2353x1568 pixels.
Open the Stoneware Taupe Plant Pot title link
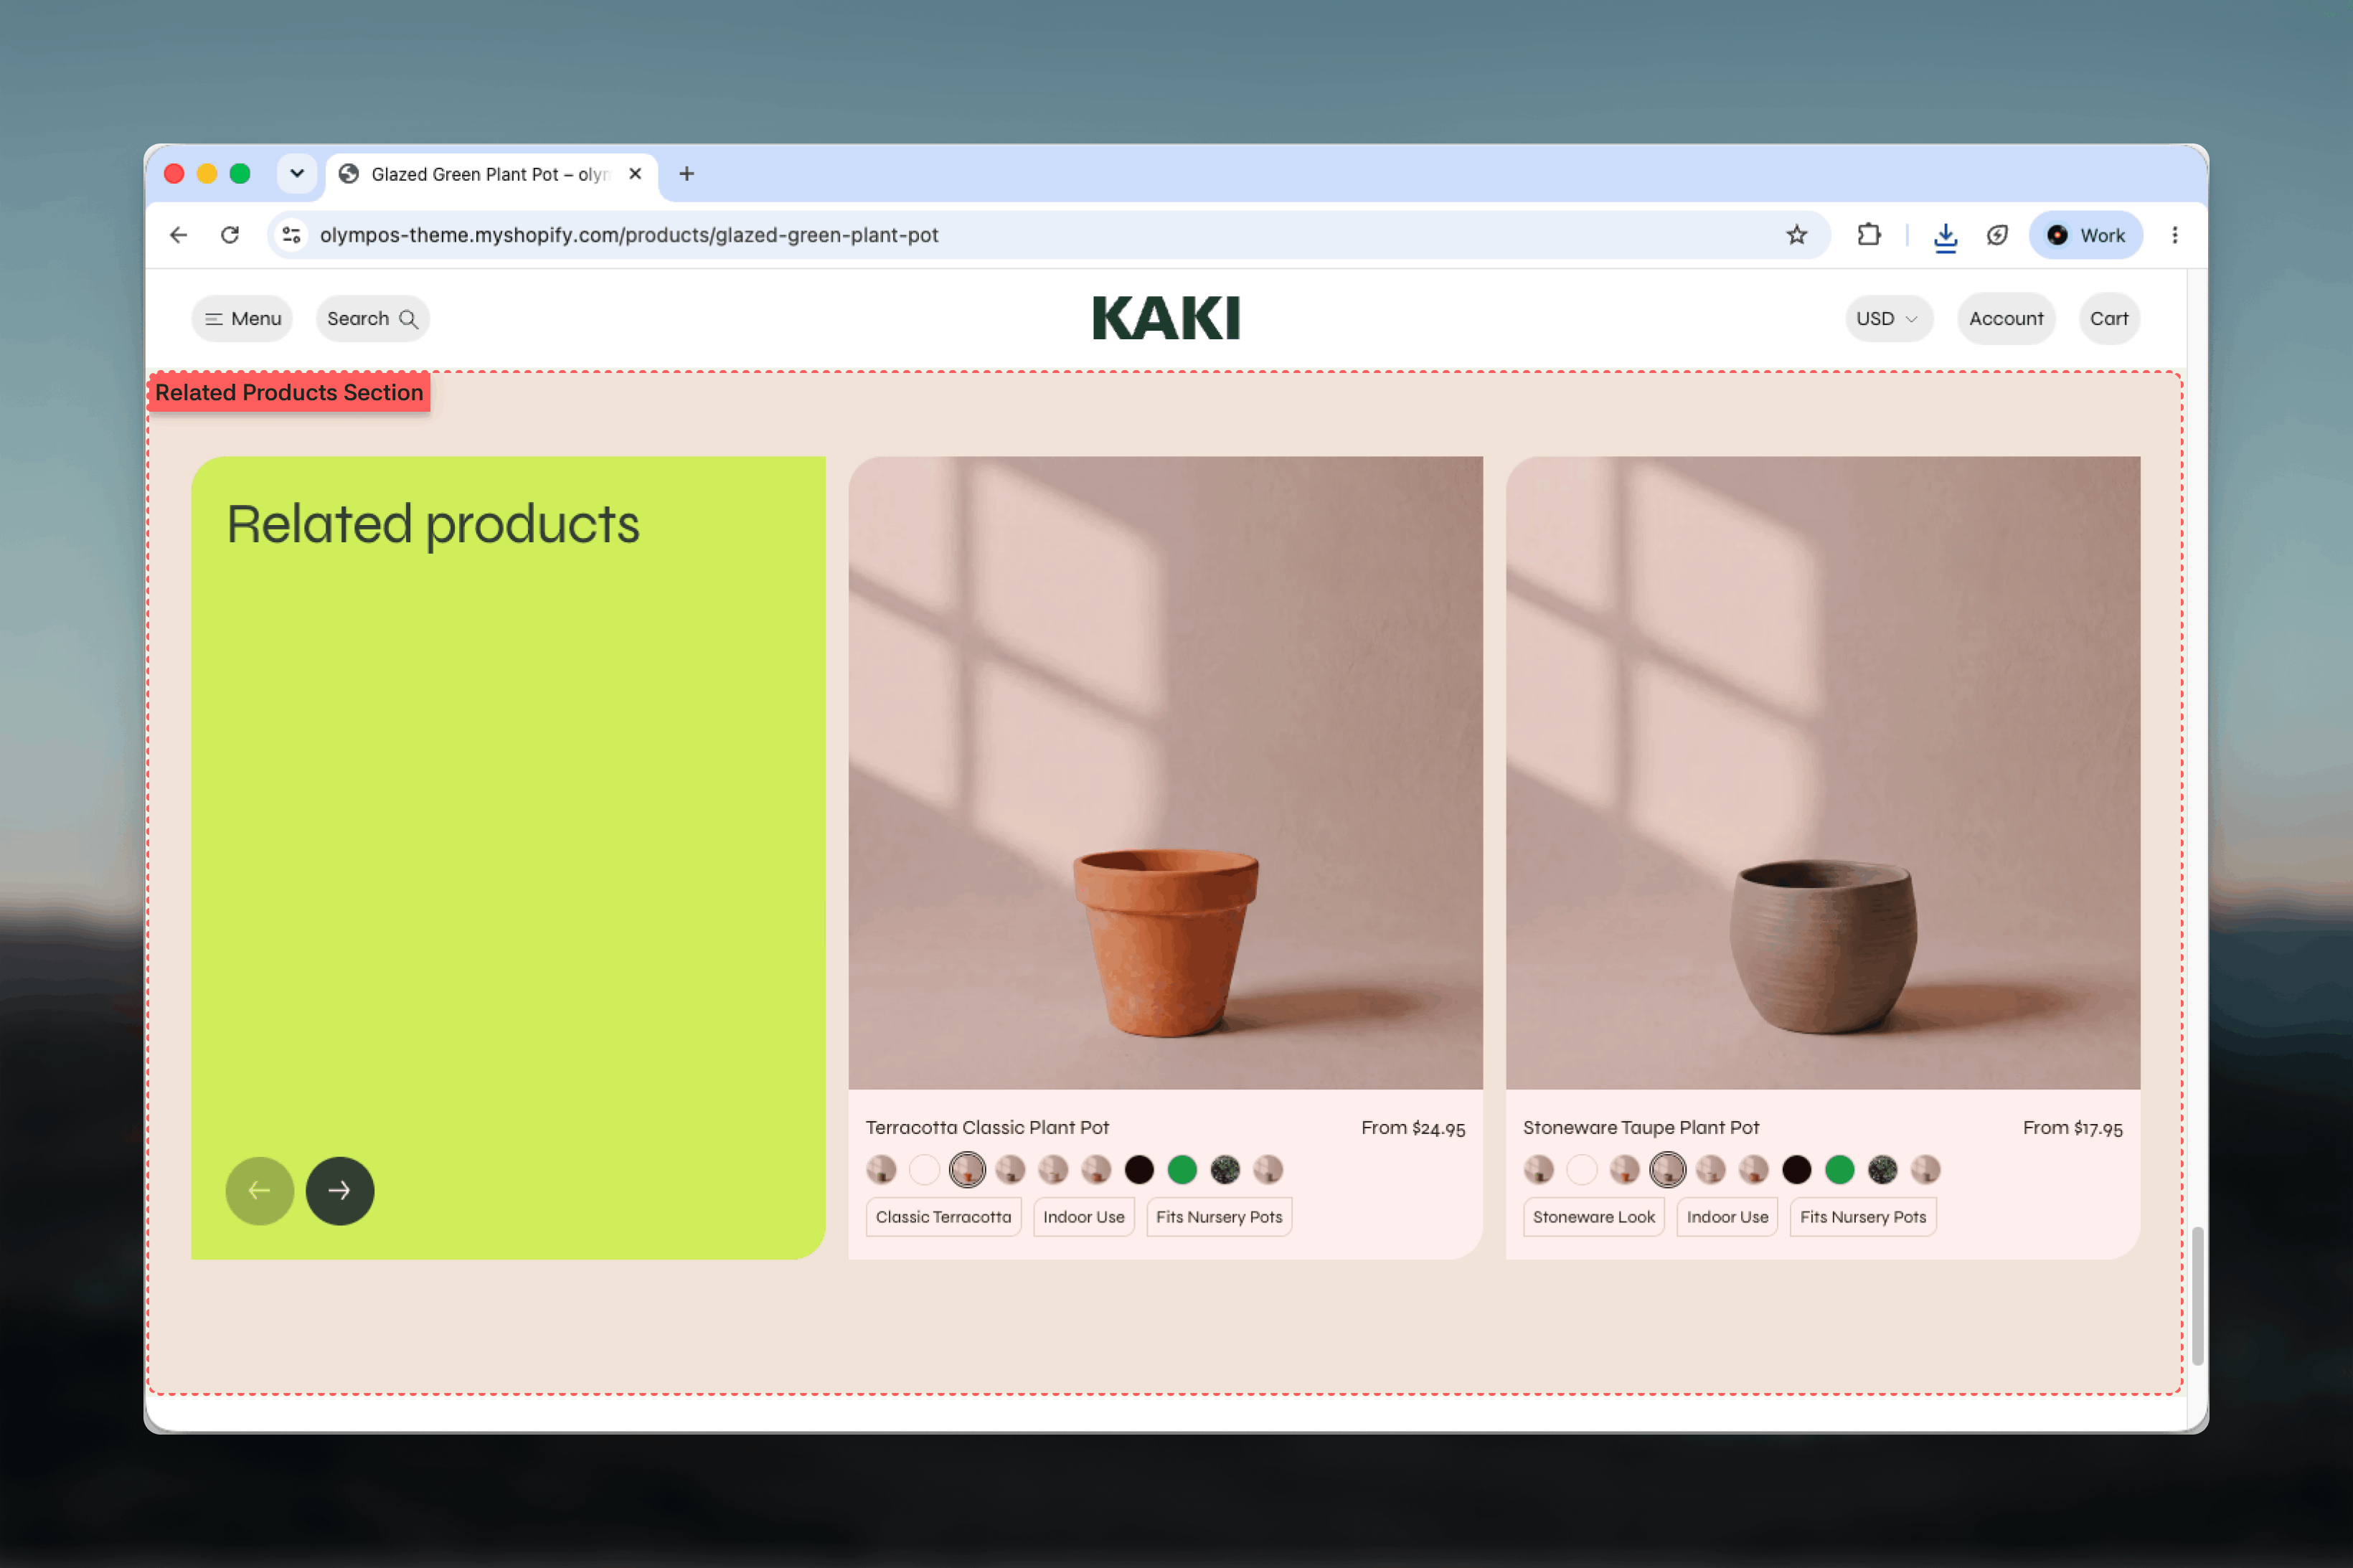[x=1640, y=1127]
